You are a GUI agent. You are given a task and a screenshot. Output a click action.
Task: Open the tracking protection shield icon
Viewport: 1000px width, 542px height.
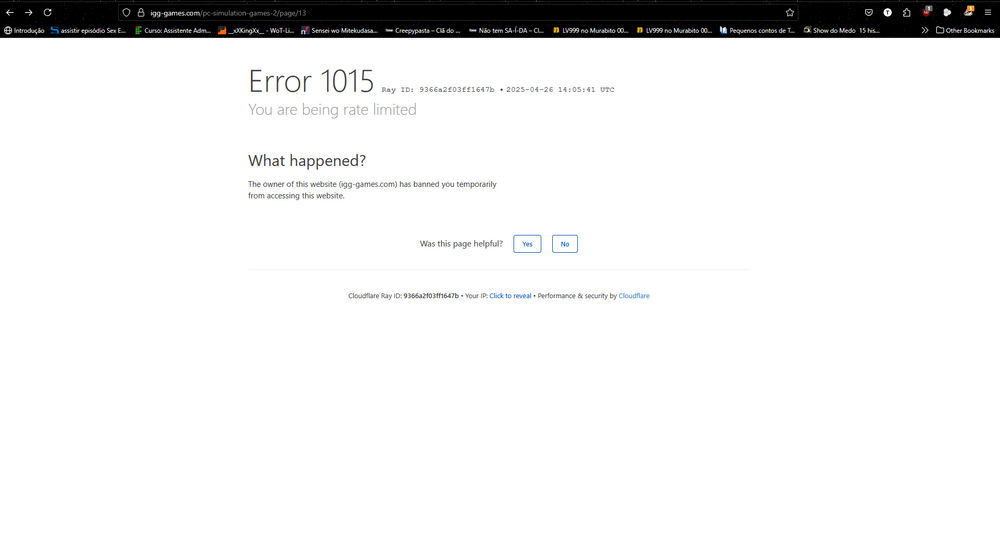(x=126, y=13)
